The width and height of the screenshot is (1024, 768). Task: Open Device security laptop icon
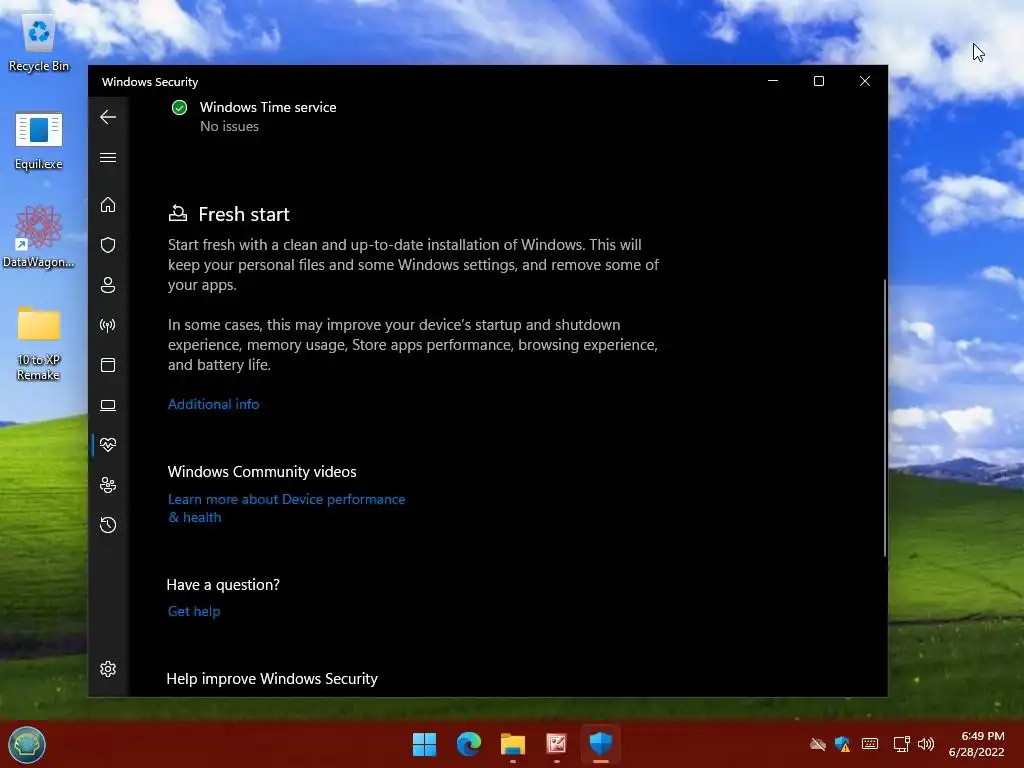[x=108, y=406]
